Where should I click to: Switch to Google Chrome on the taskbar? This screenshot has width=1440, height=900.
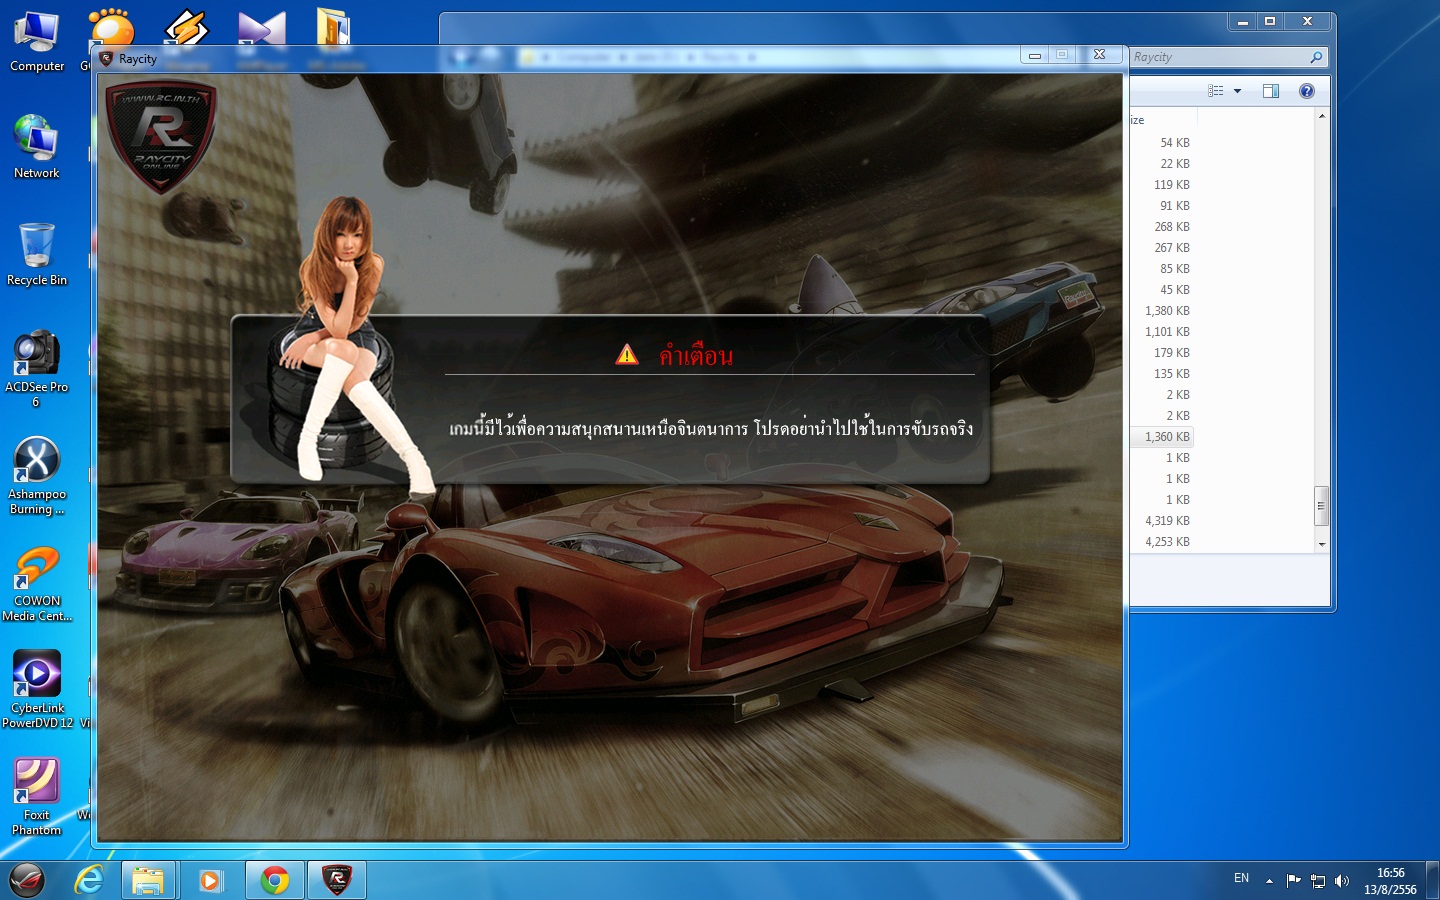(x=275, y=880)
